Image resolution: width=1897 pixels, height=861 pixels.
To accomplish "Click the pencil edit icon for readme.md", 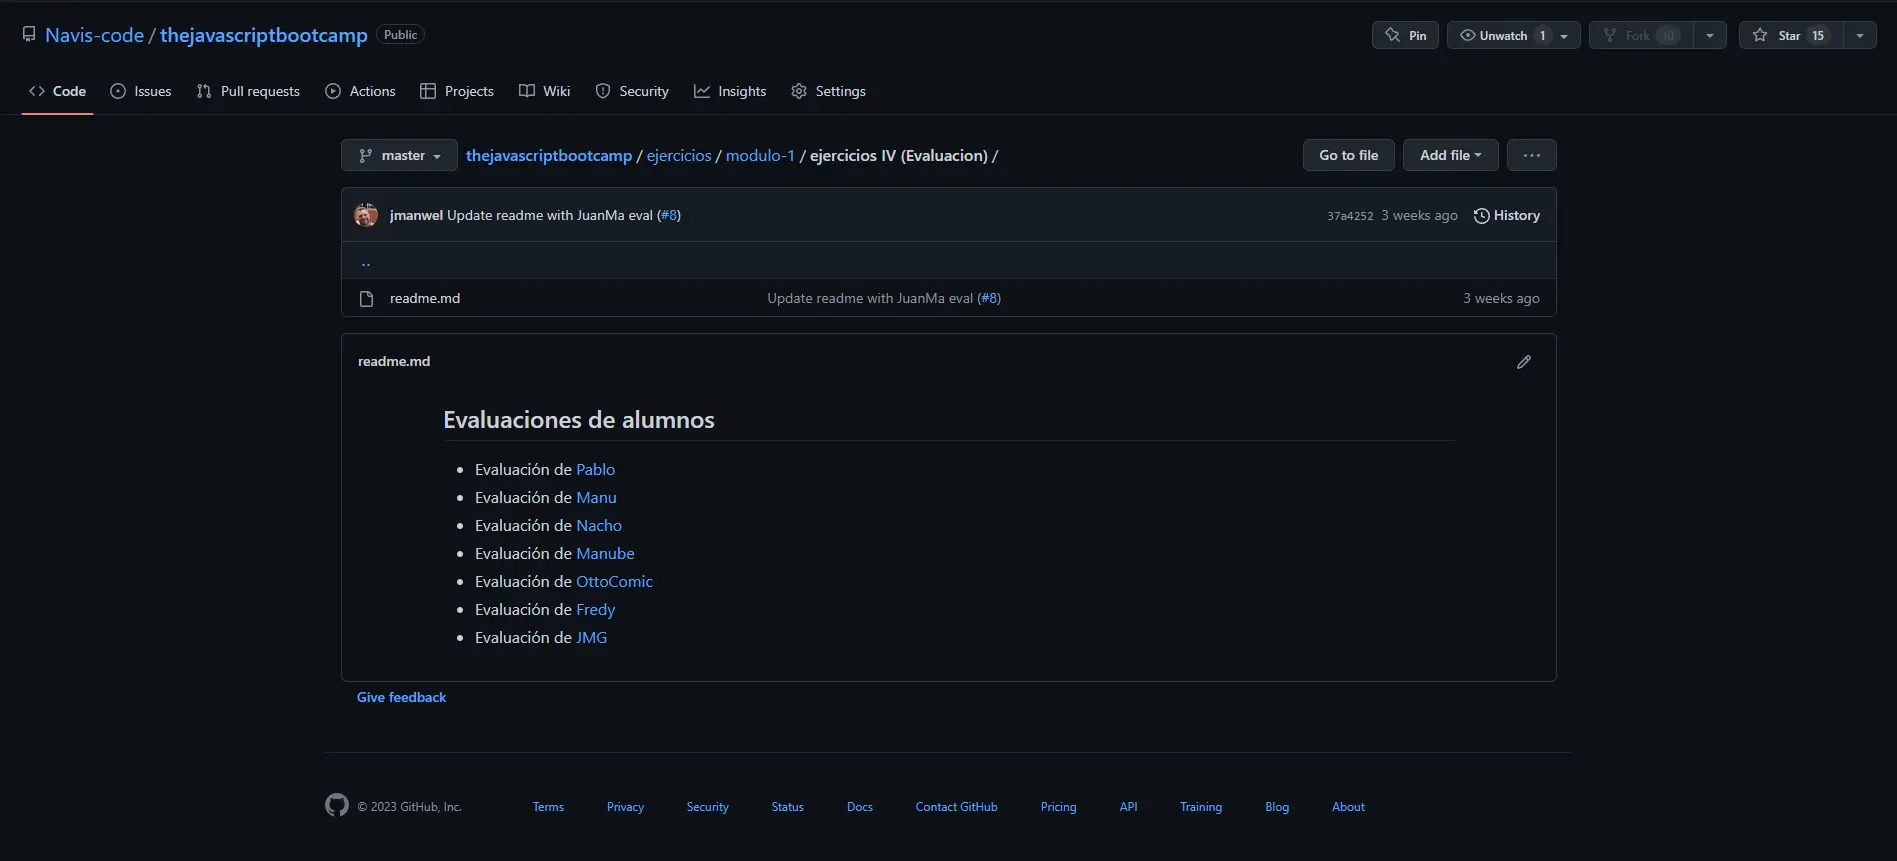I will (x=1523, y=362).
